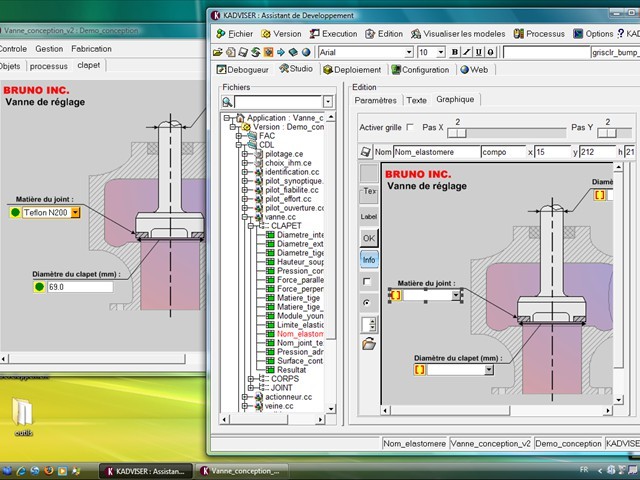
Task: Select the Info widget tool
Action: [x=369, y=260]
